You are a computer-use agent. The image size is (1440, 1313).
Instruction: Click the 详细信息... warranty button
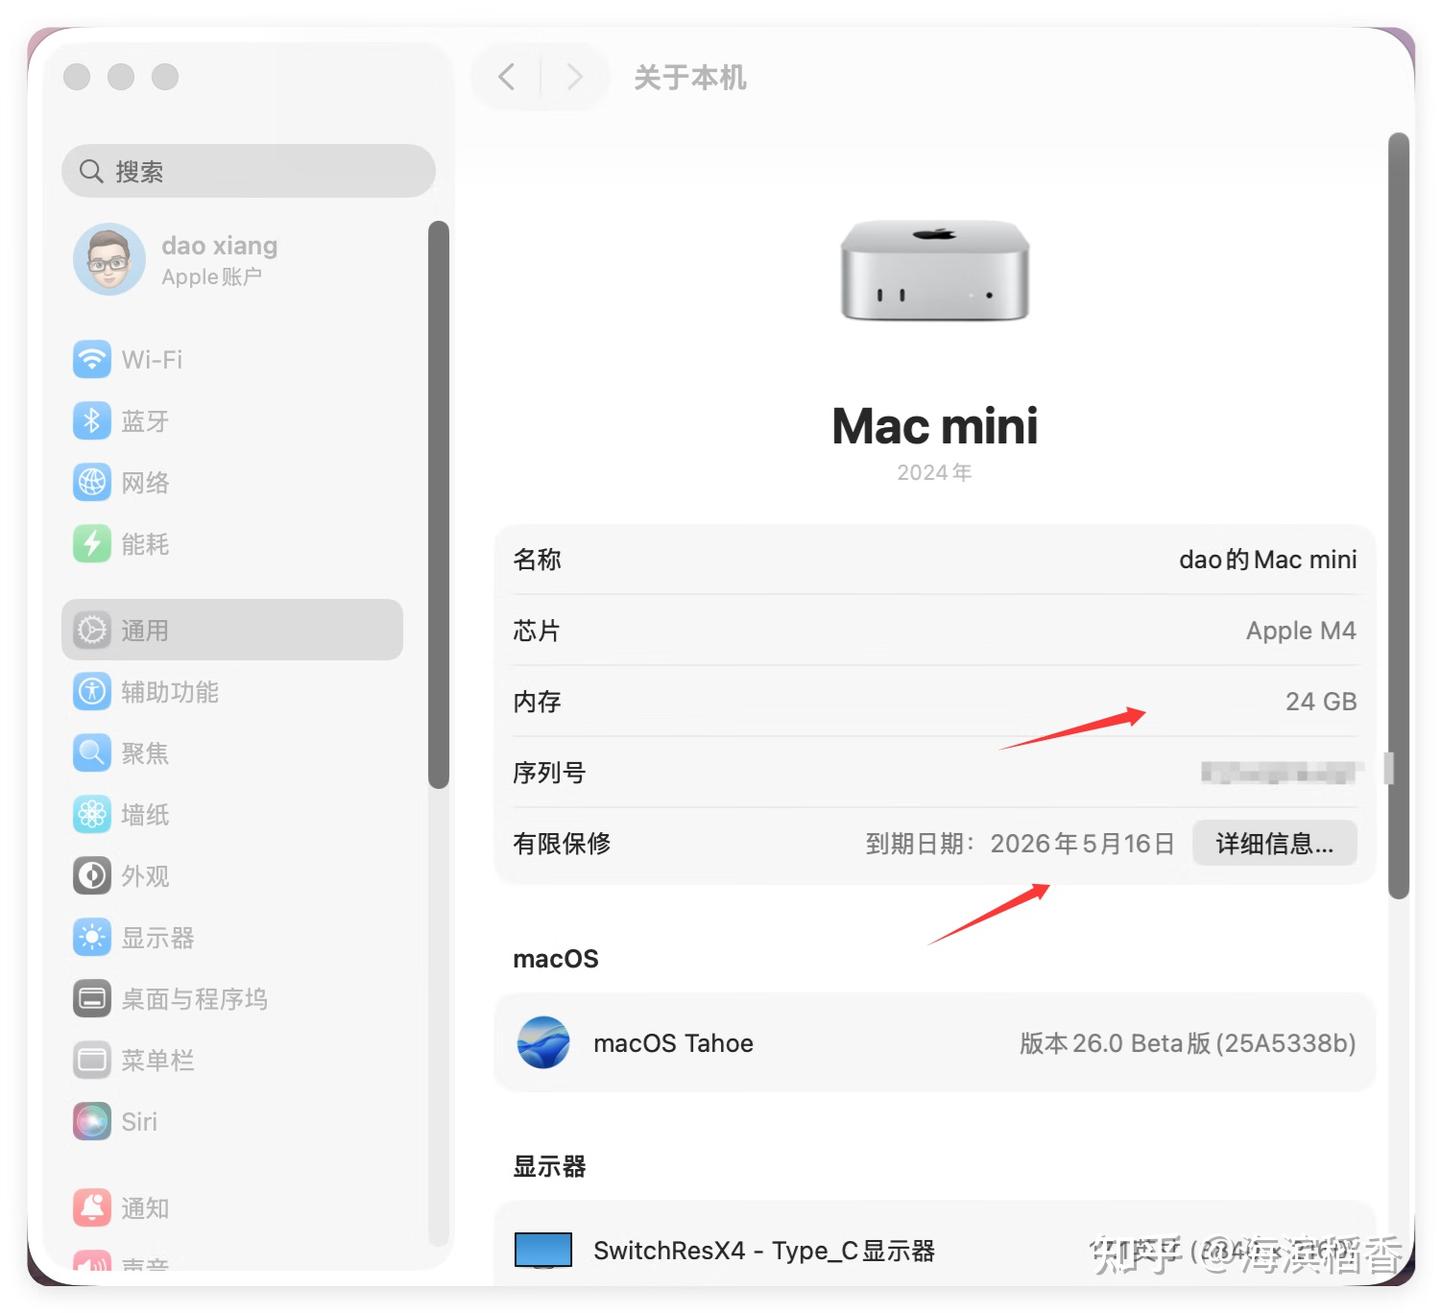[1275, 843]
